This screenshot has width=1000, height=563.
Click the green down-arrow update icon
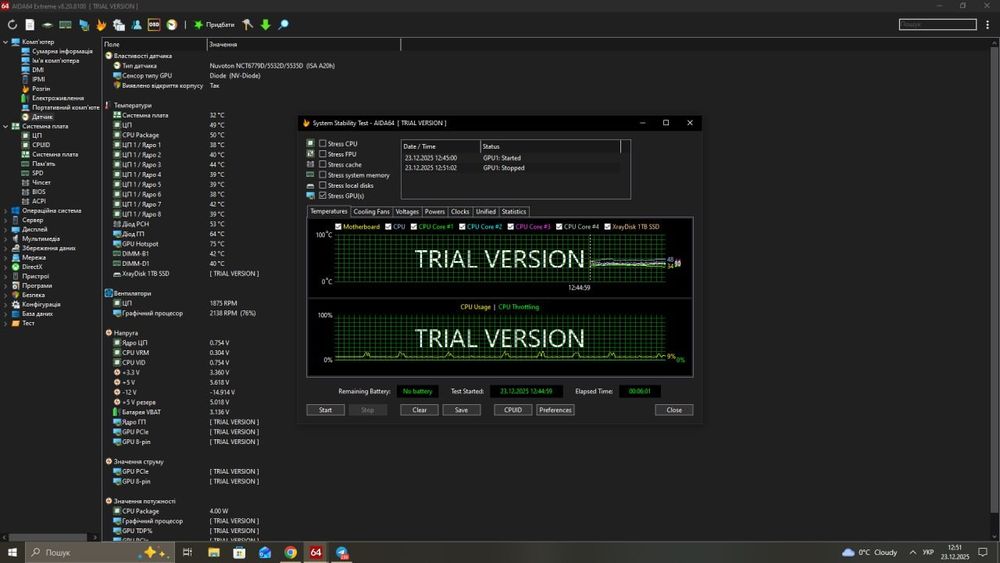tap(265, 24)
